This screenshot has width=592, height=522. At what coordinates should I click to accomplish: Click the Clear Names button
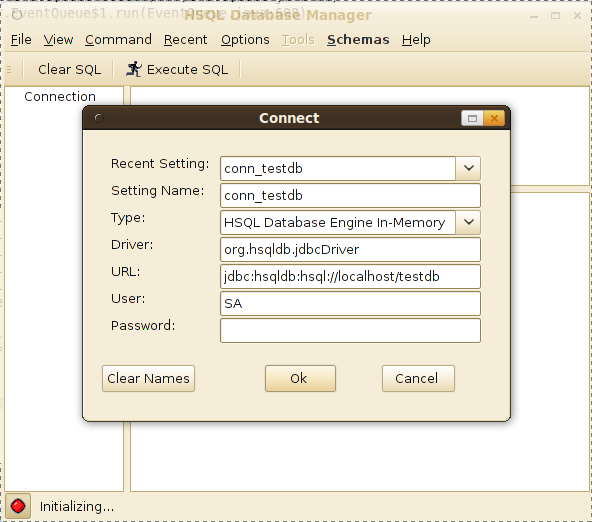tap(148, 378)
